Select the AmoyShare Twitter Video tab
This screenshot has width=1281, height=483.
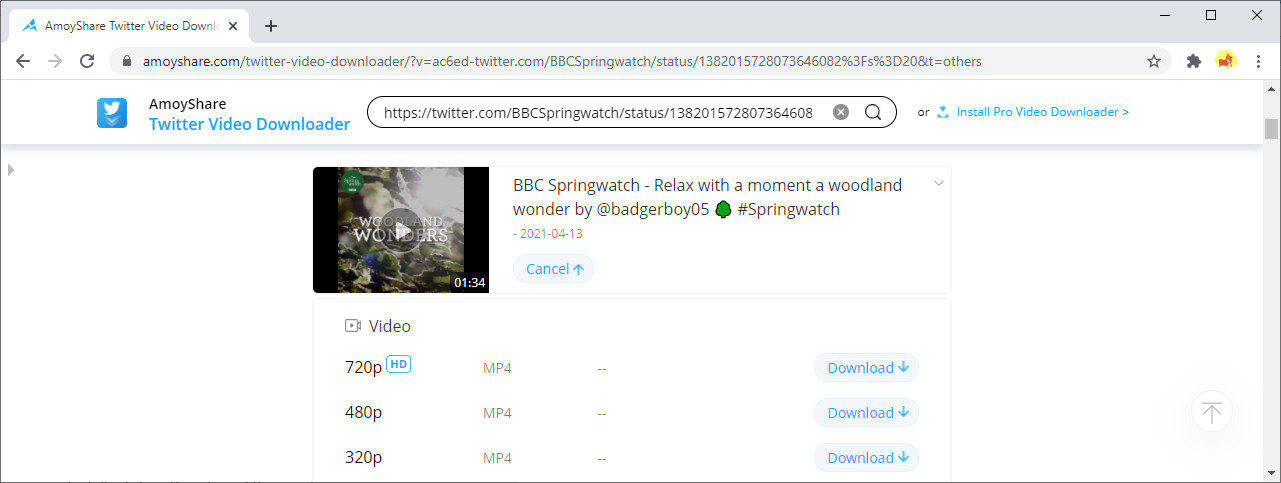click(127, 26)
